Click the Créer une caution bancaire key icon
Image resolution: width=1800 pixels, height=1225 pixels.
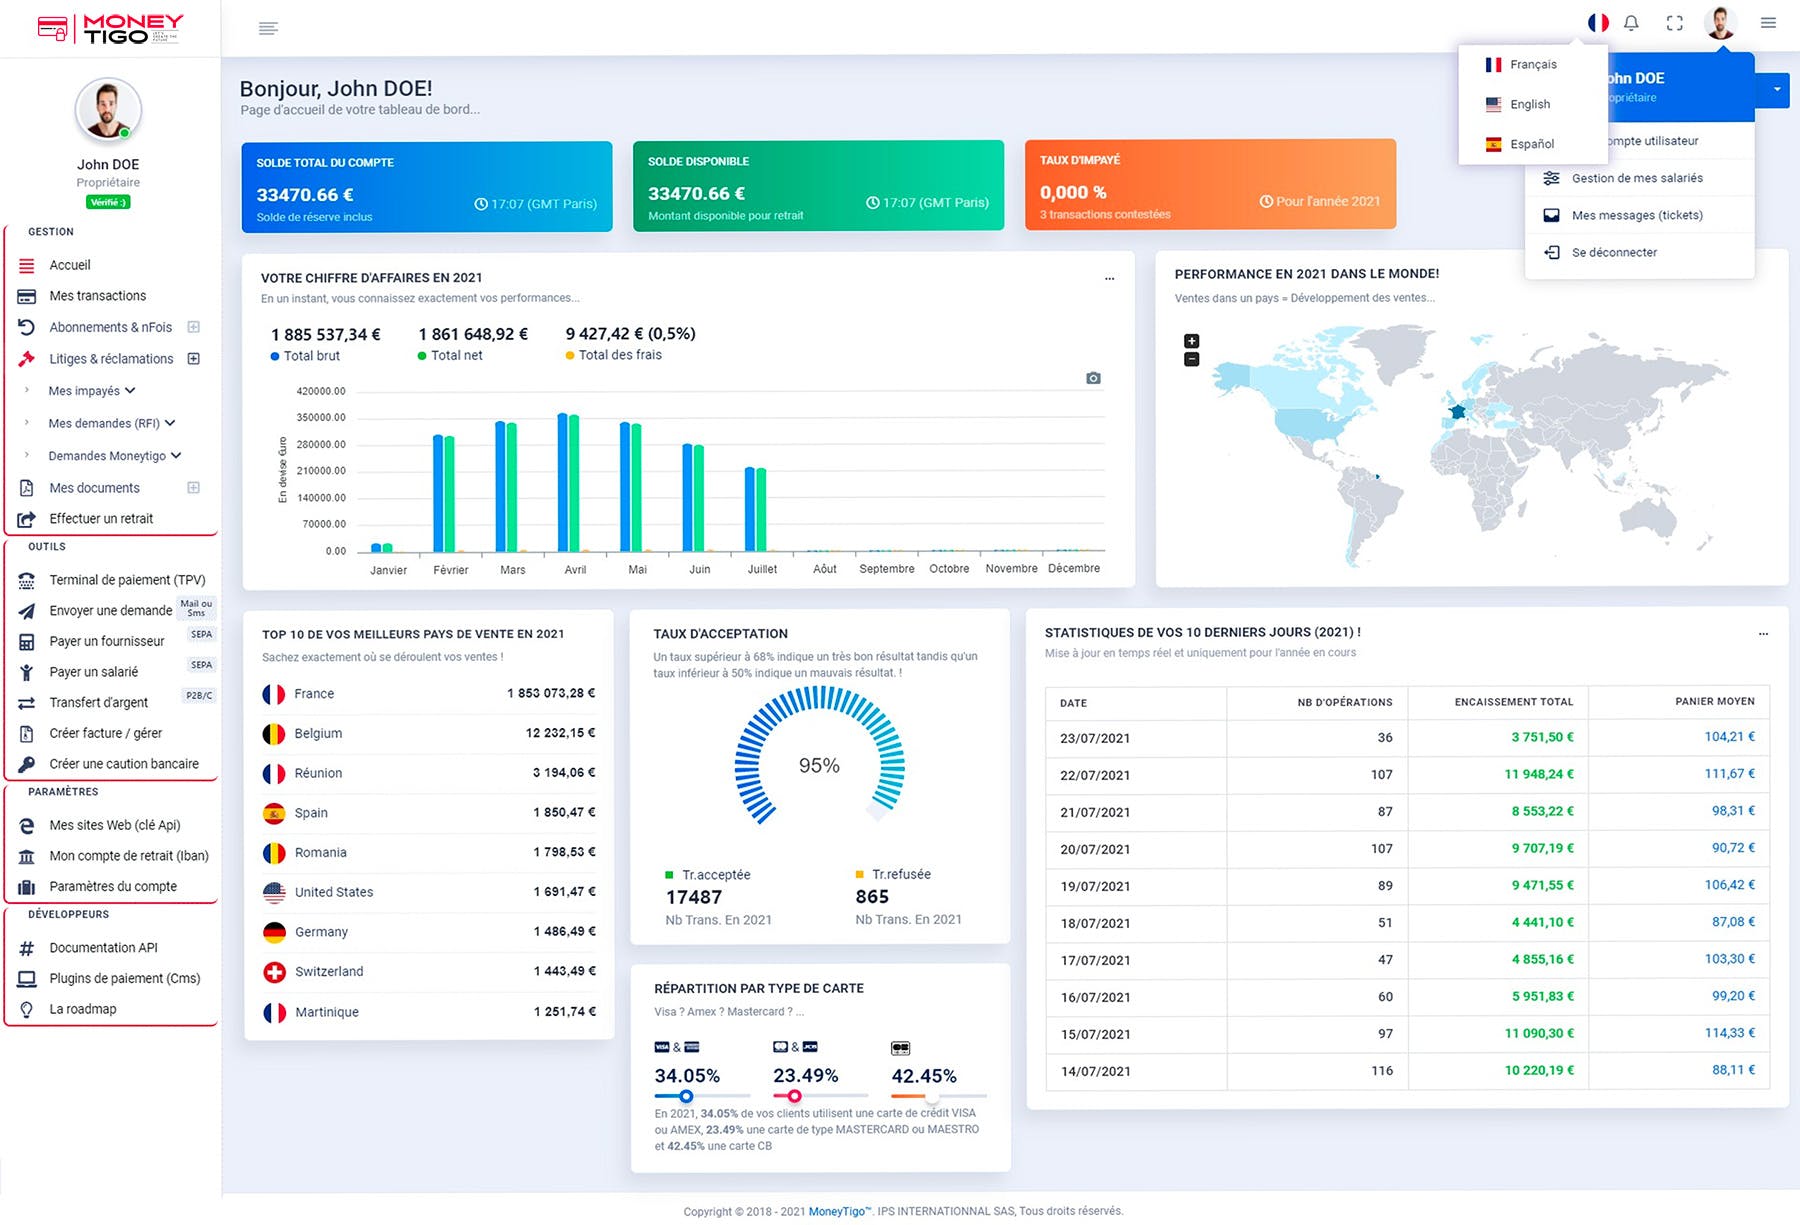tap(27, 764)
